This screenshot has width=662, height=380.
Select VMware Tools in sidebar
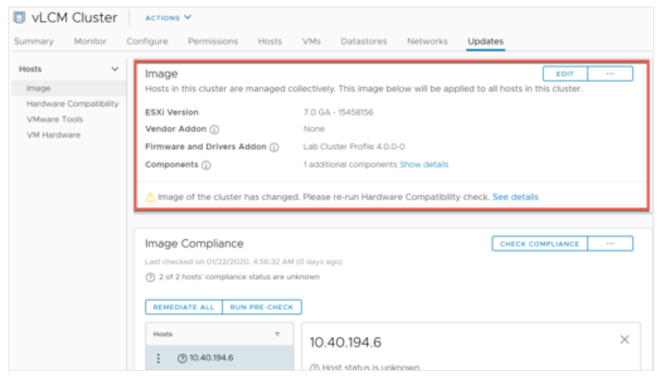click(x=54, y=119)
